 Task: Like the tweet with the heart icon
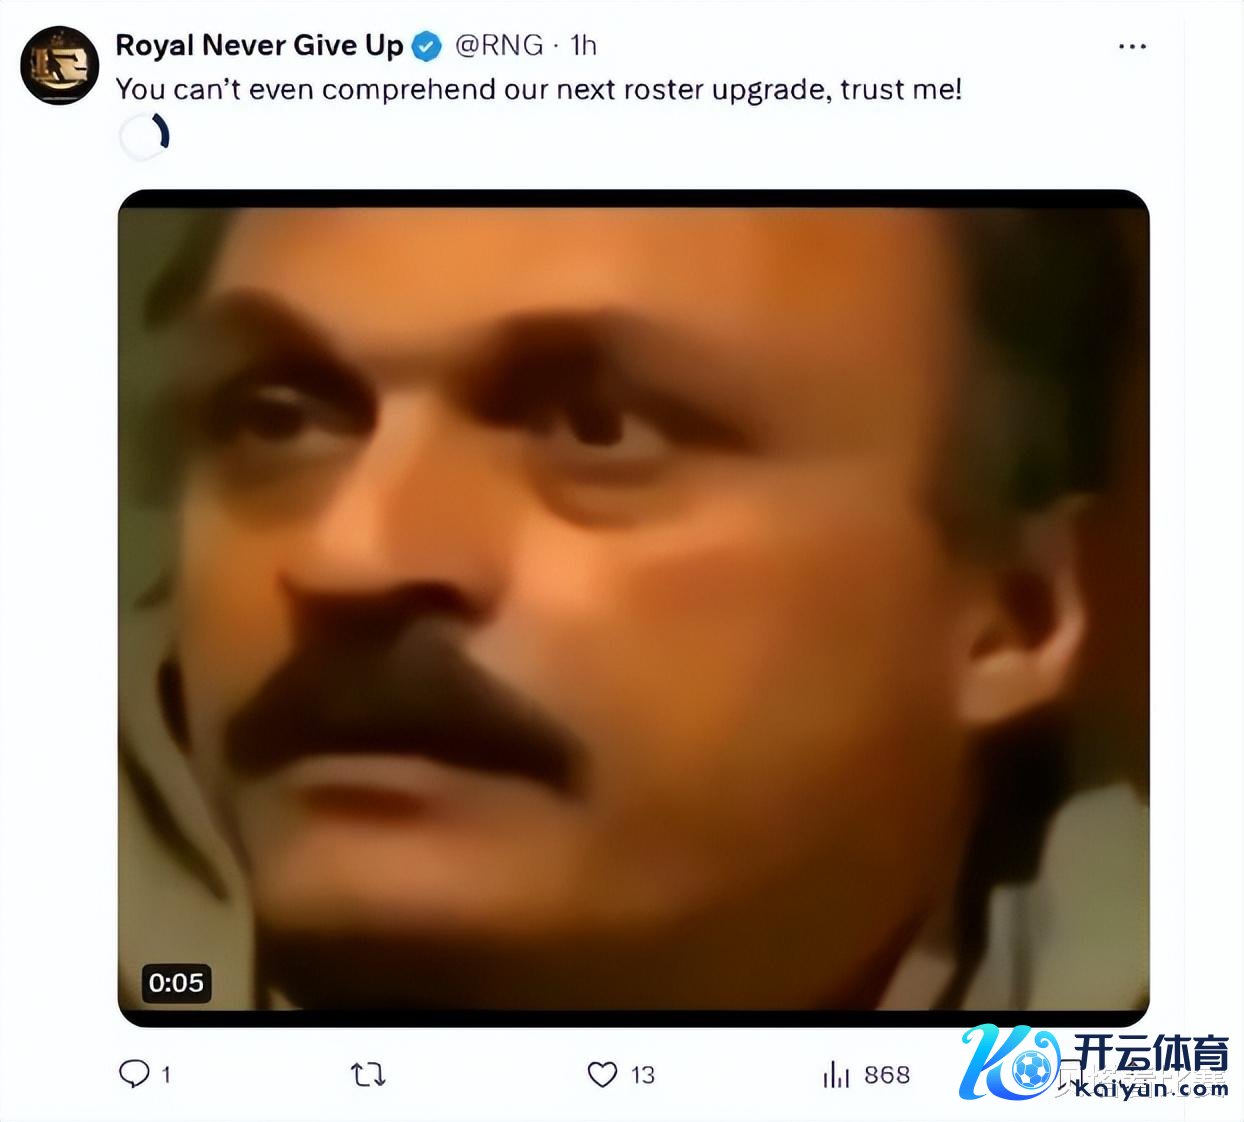click(x=602, y=1075)
